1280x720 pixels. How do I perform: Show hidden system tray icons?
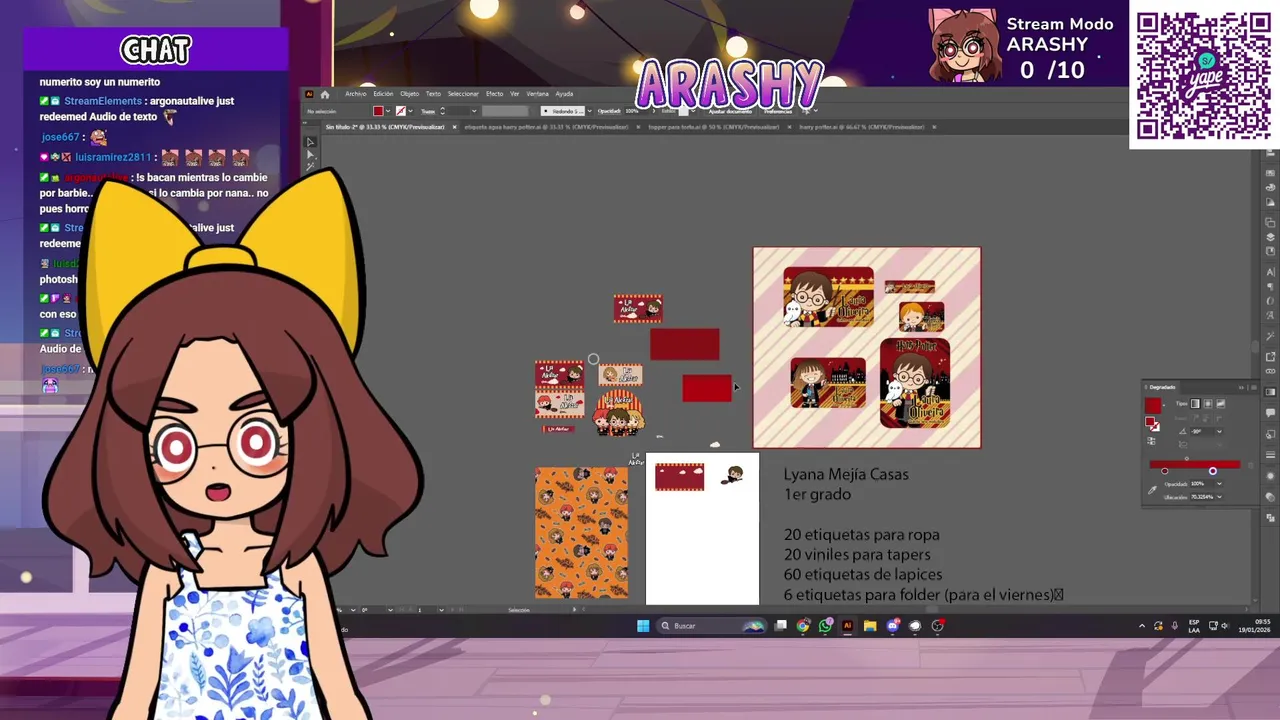coord(1142,626)
